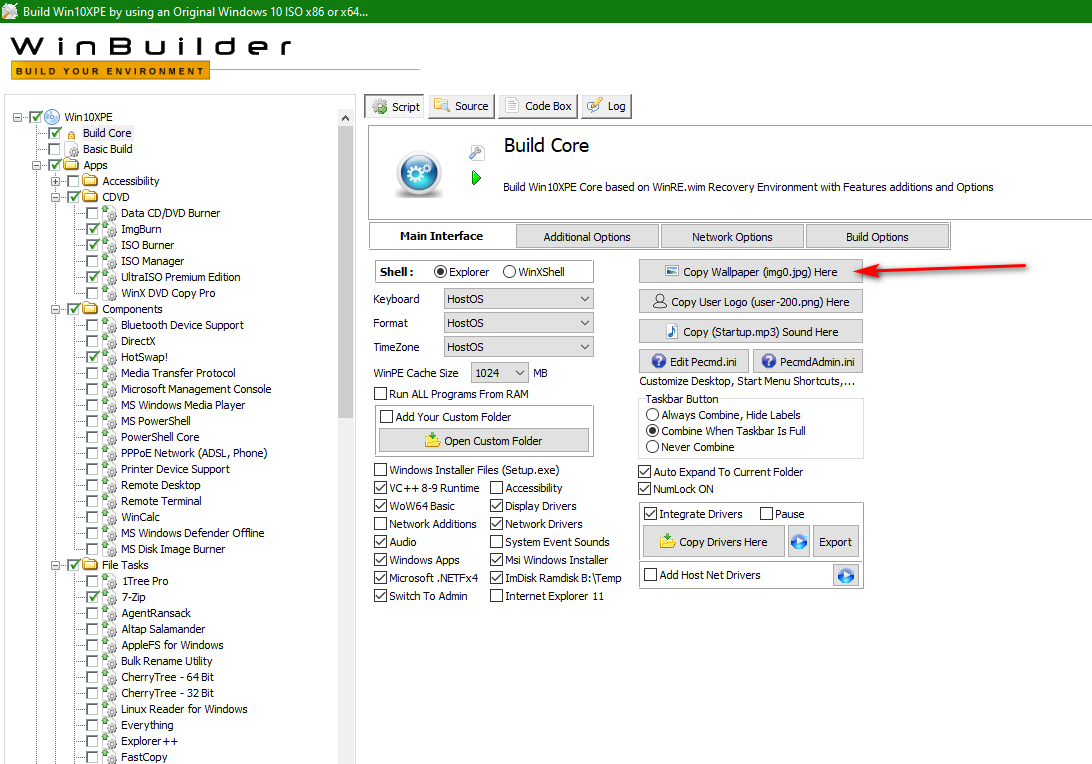
Task: Click the tree scrollbar up arrow
Action: (345, 118)
